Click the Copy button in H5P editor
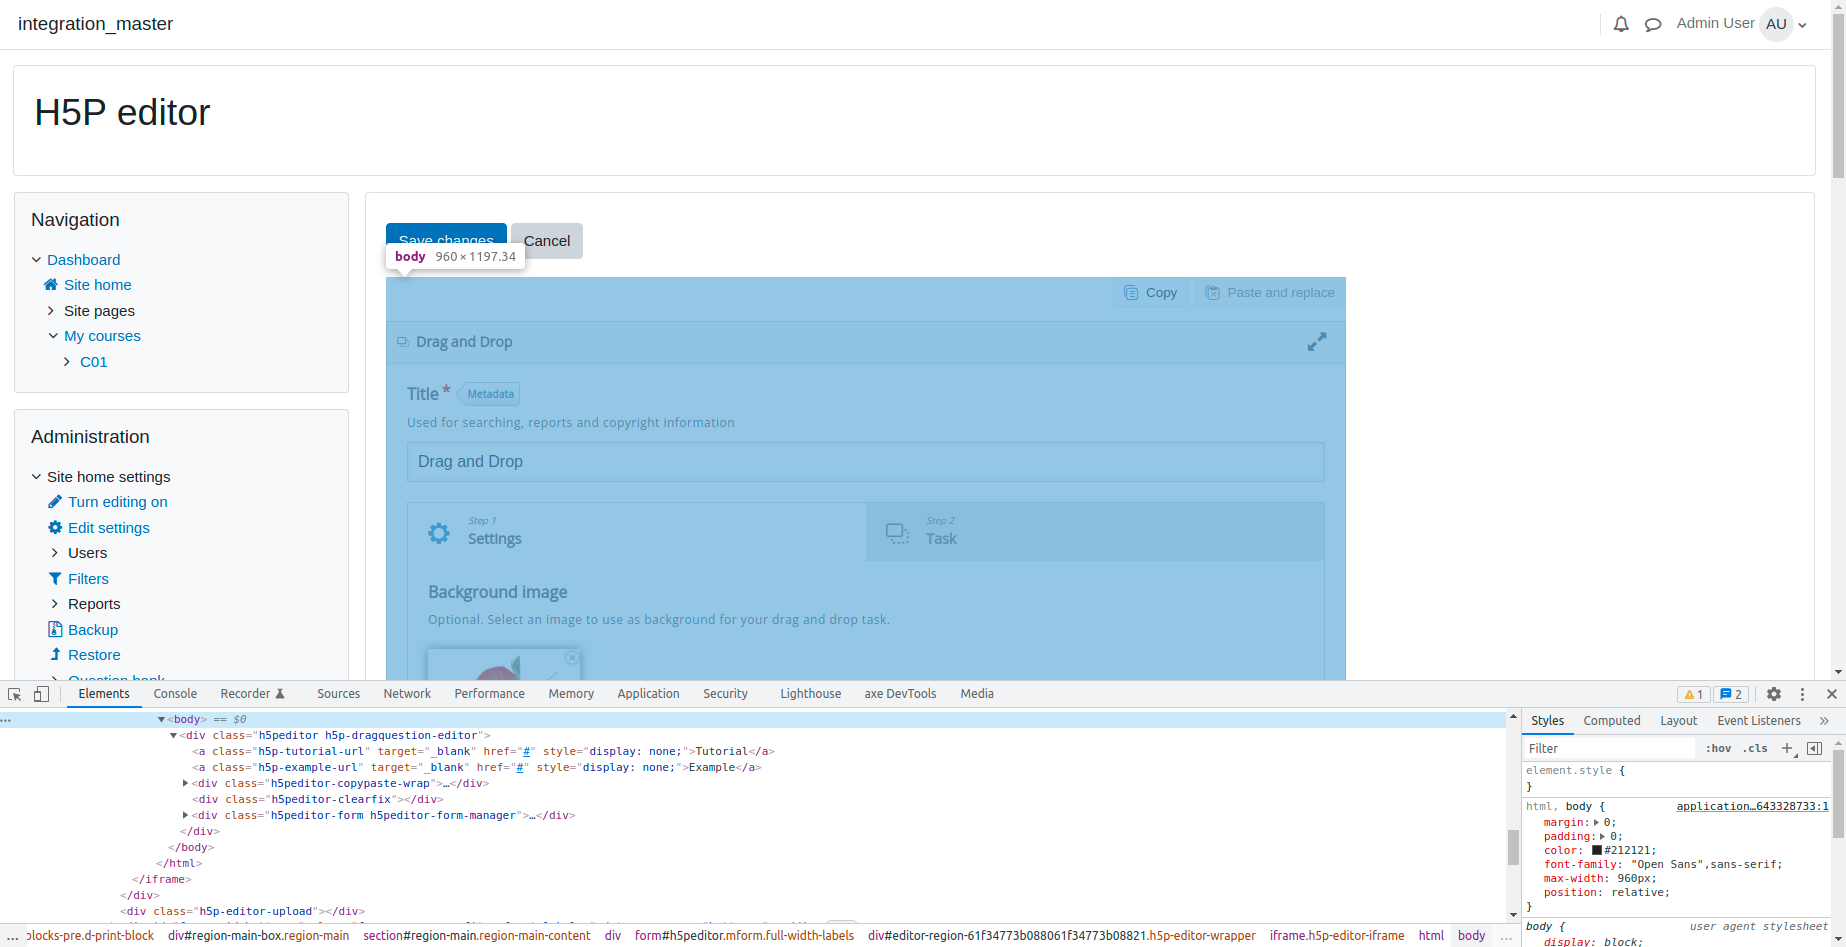1846x947 pixels. (x=1150, y=293)
